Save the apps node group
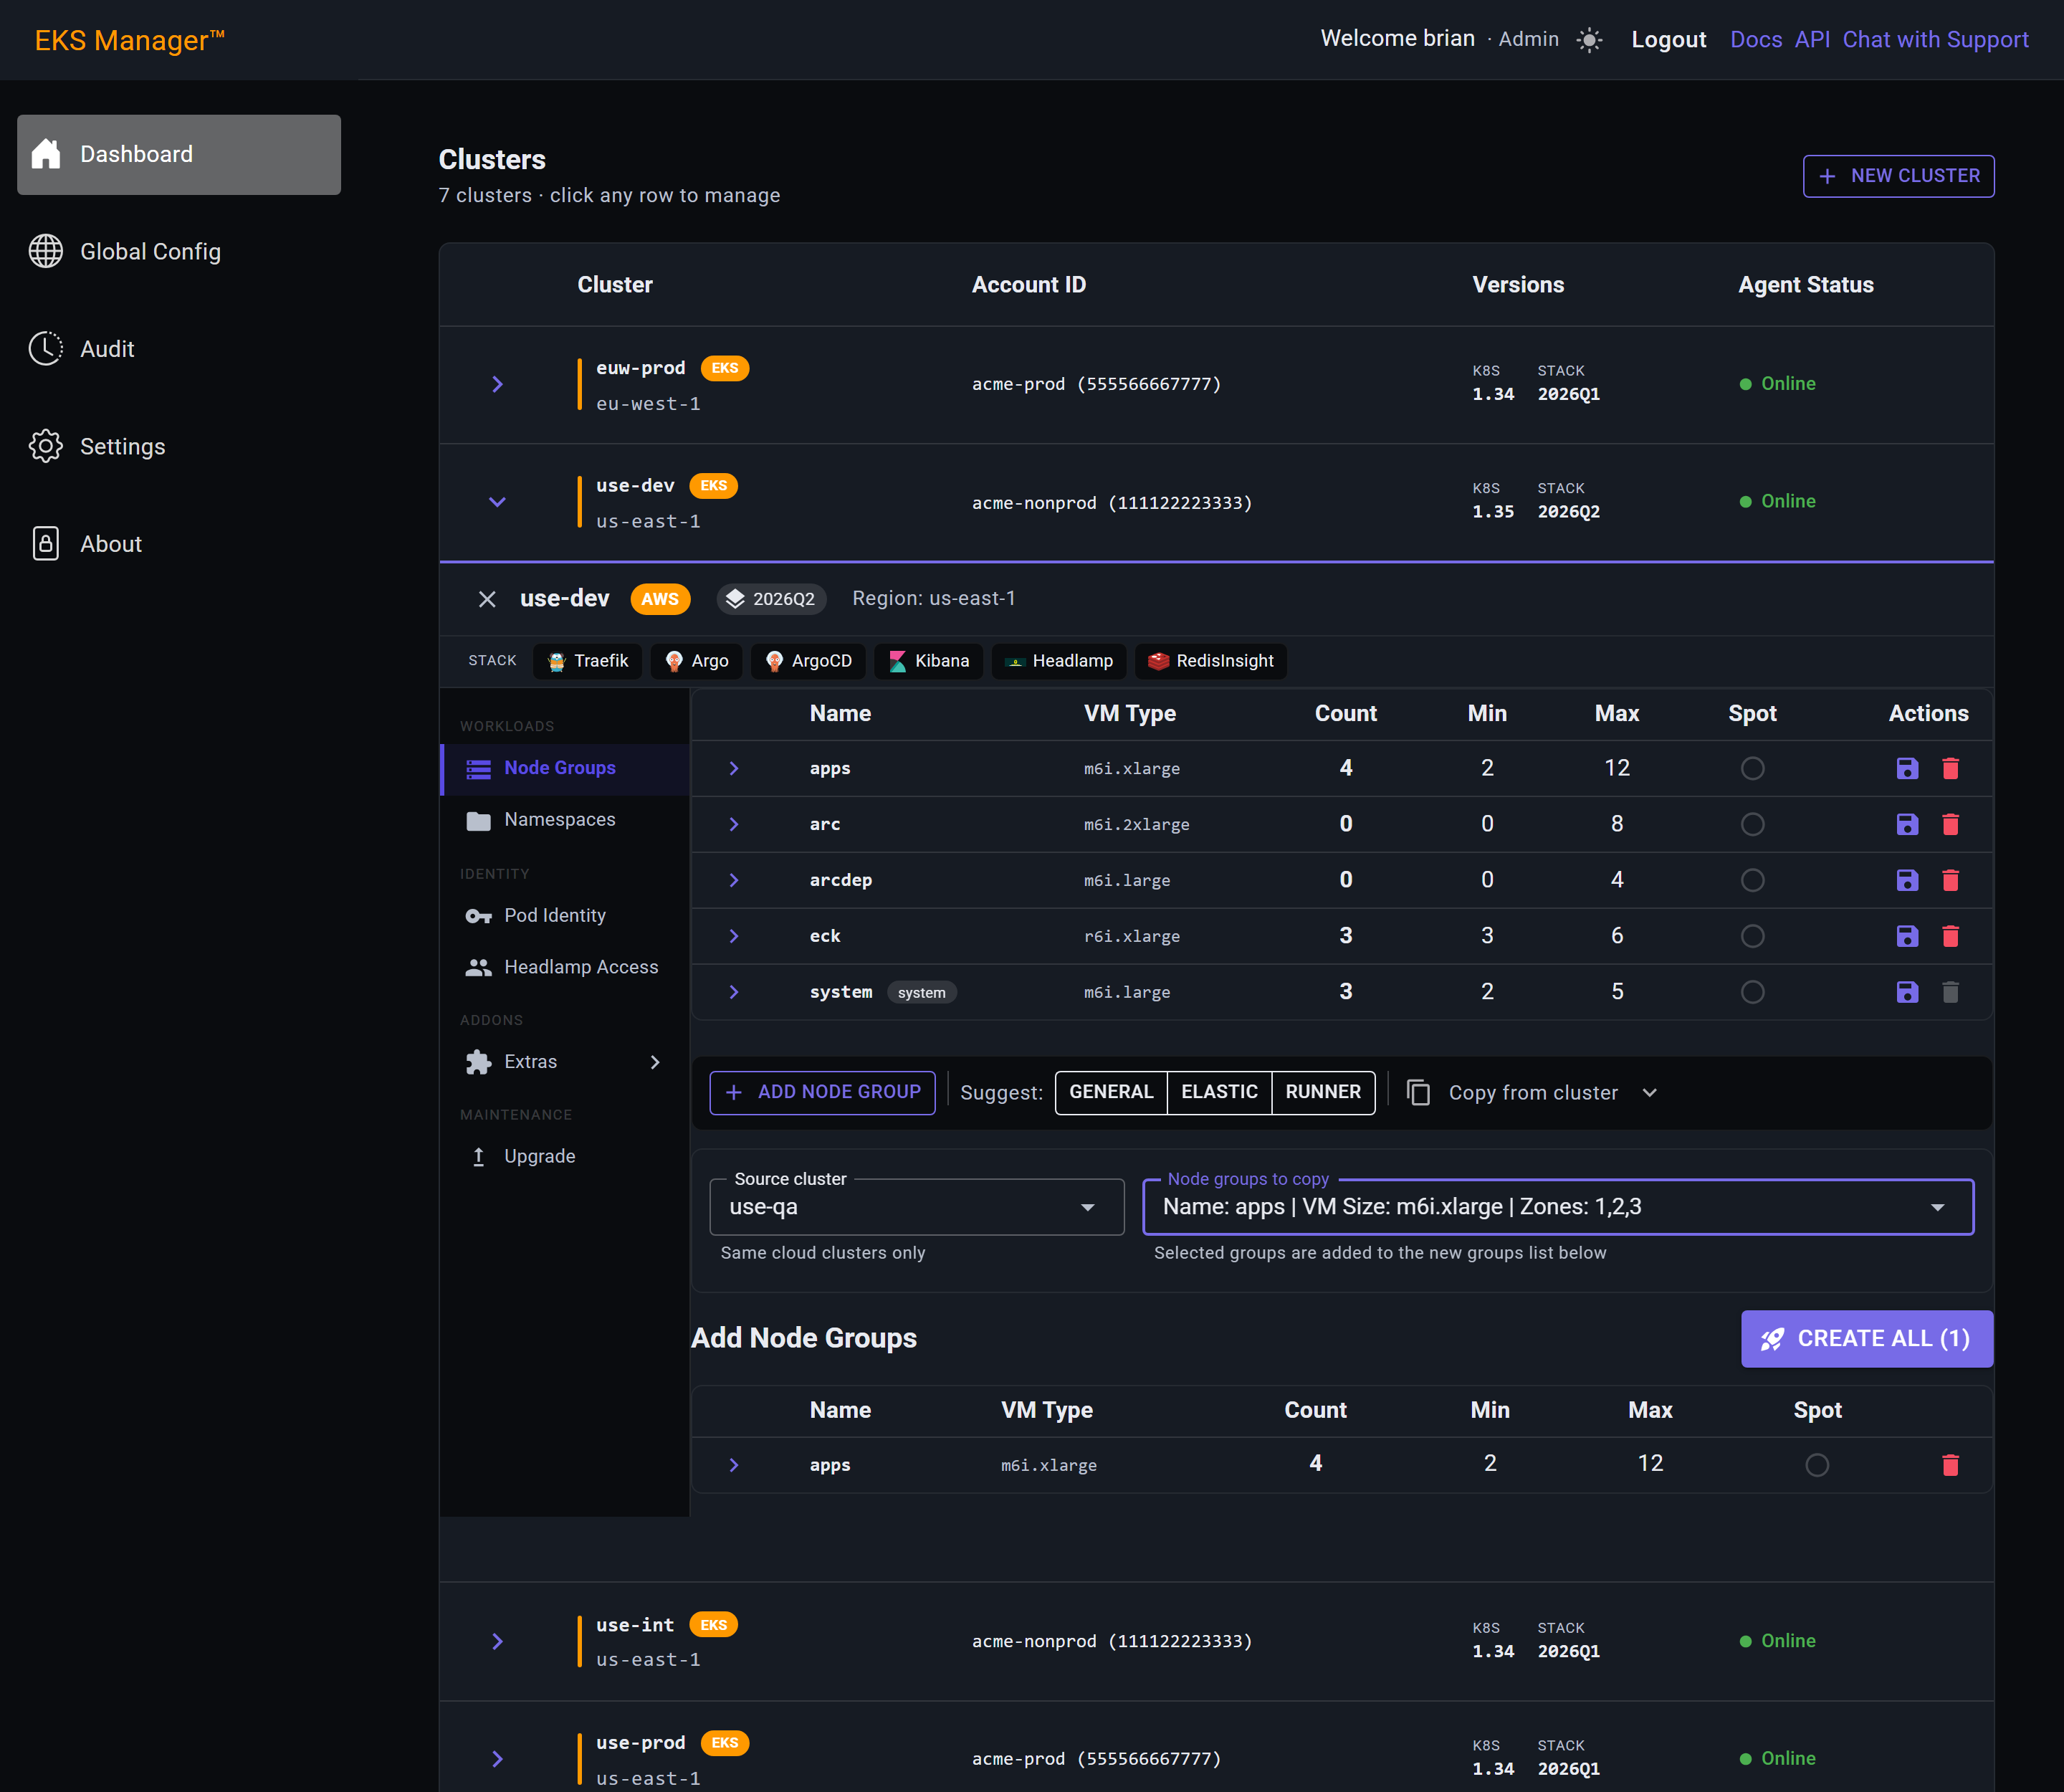The height and width of the screenshot is (1792, 2064). click(x=1907, y=768)
